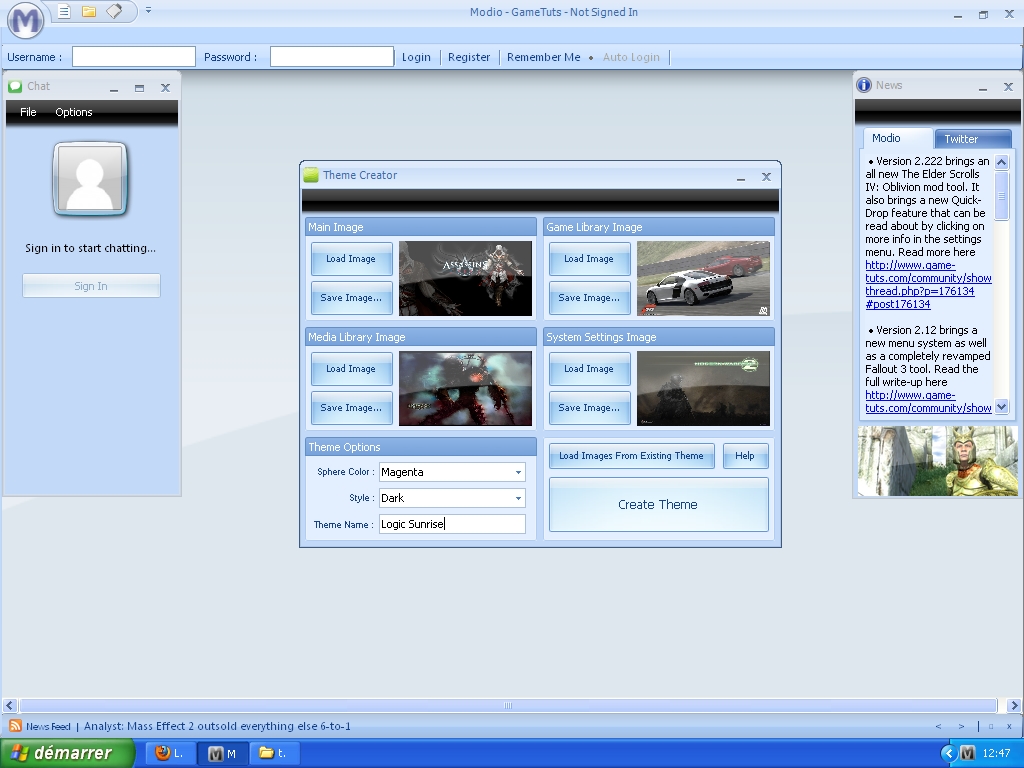Save the Game Library Image
The width and height of the screenshot is (1024, 768).
point(589,298)
